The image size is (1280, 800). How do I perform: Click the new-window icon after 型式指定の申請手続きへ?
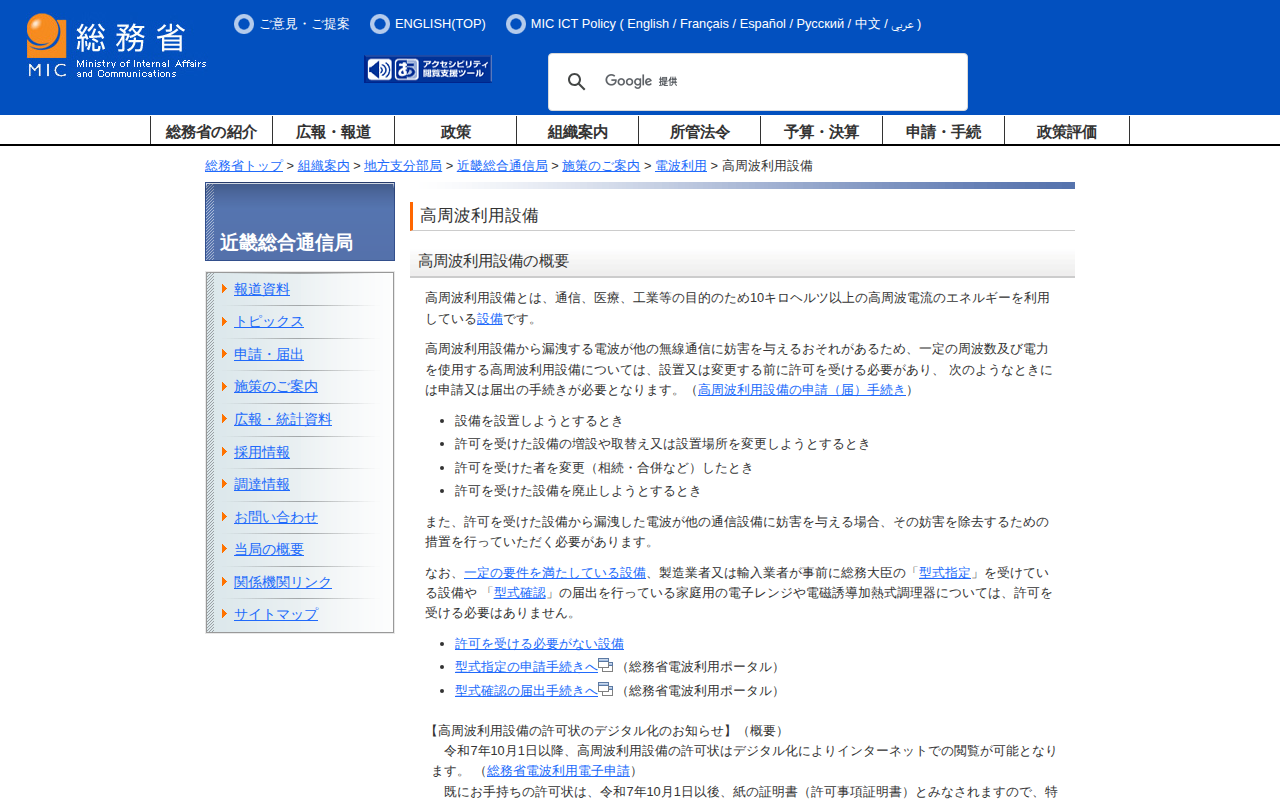pyautogui.click(x=605, y=666)
